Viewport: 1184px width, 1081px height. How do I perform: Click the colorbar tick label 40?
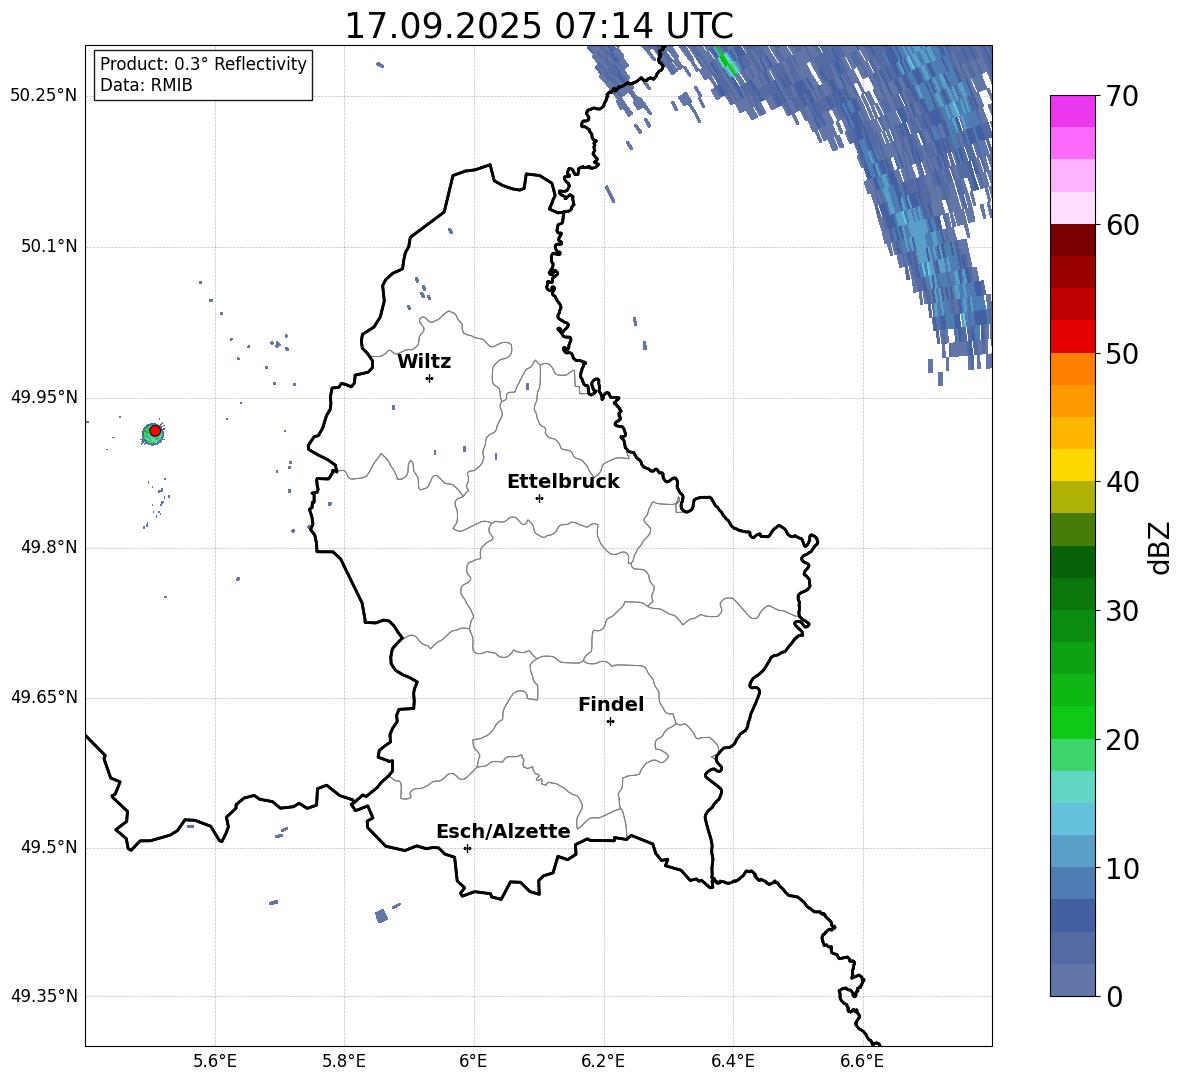pos(1121,482)
